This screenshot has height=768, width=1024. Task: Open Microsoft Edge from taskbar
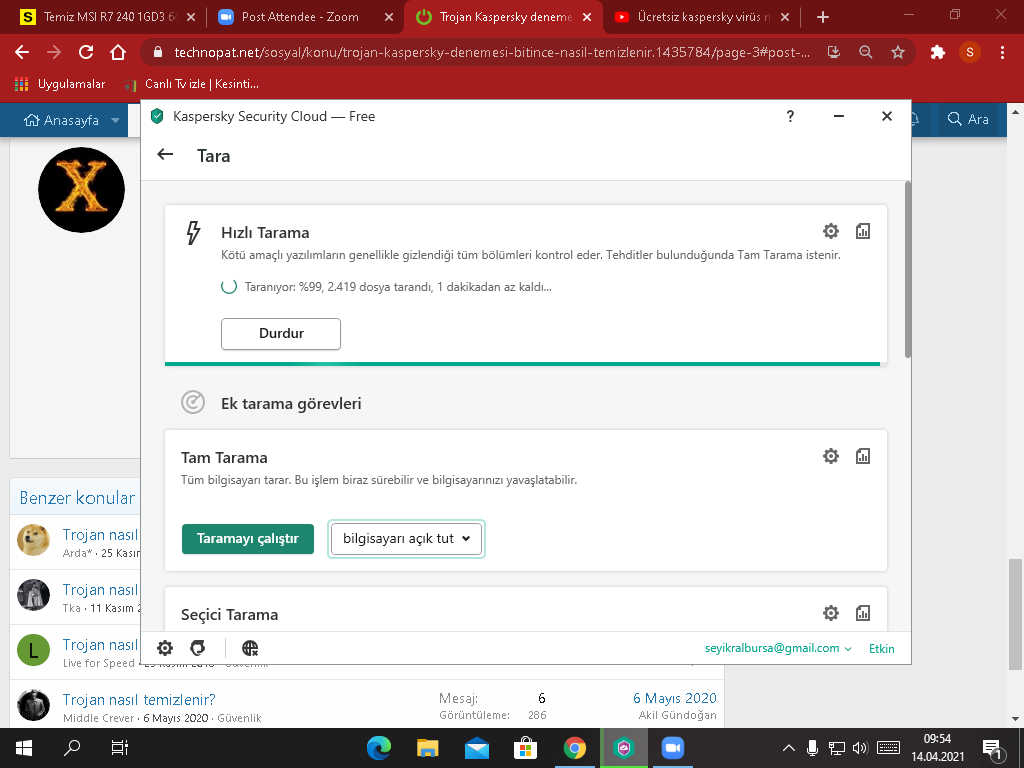(x=379, y=748)
